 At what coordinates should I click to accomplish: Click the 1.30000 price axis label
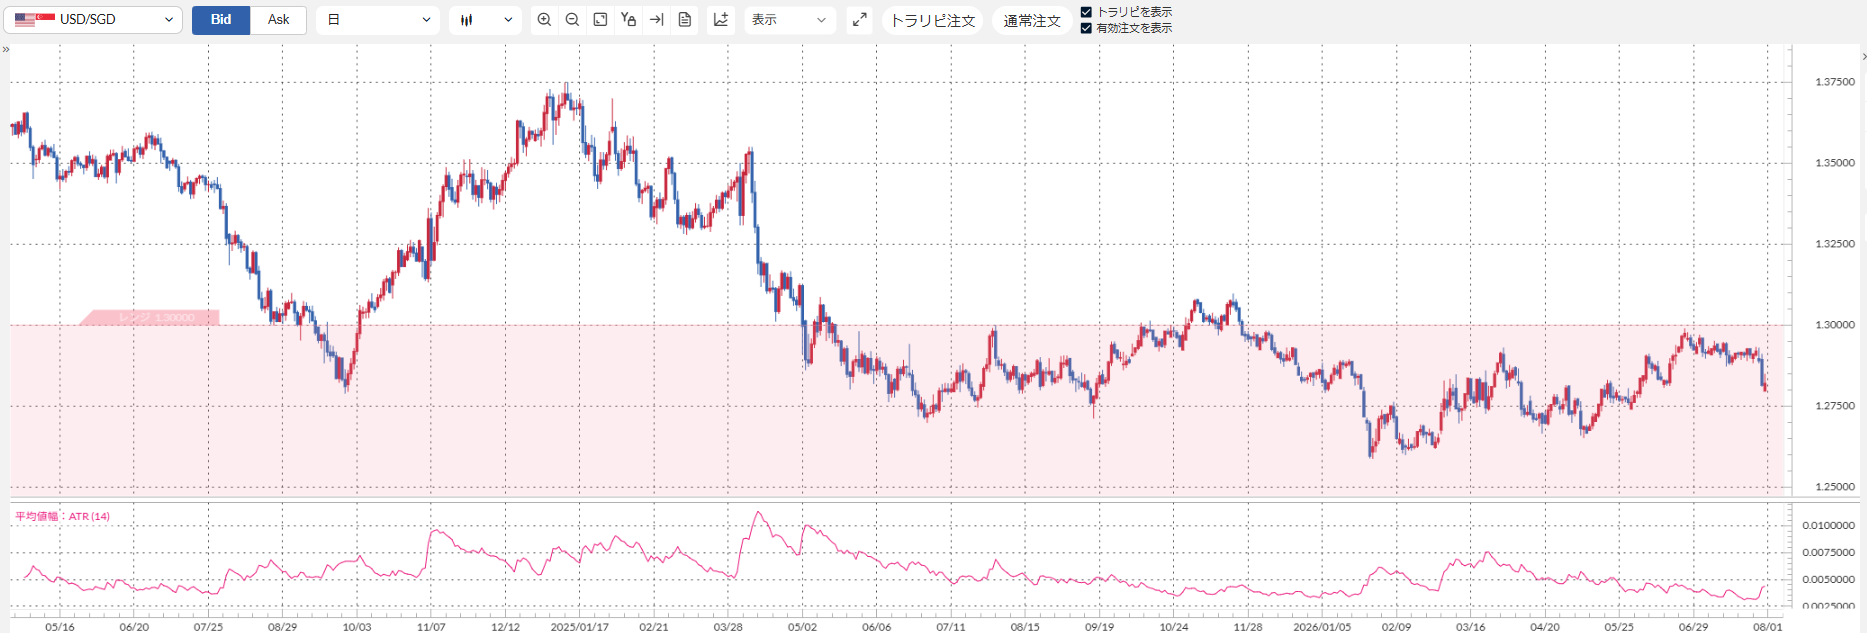(x=1835, y=325)
